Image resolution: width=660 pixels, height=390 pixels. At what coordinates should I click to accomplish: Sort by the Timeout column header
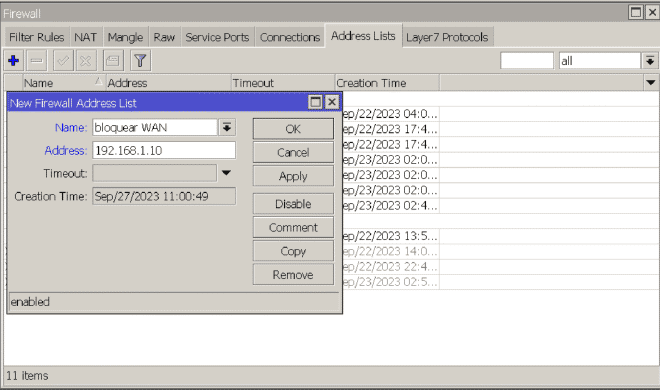(x=283, y=83)
